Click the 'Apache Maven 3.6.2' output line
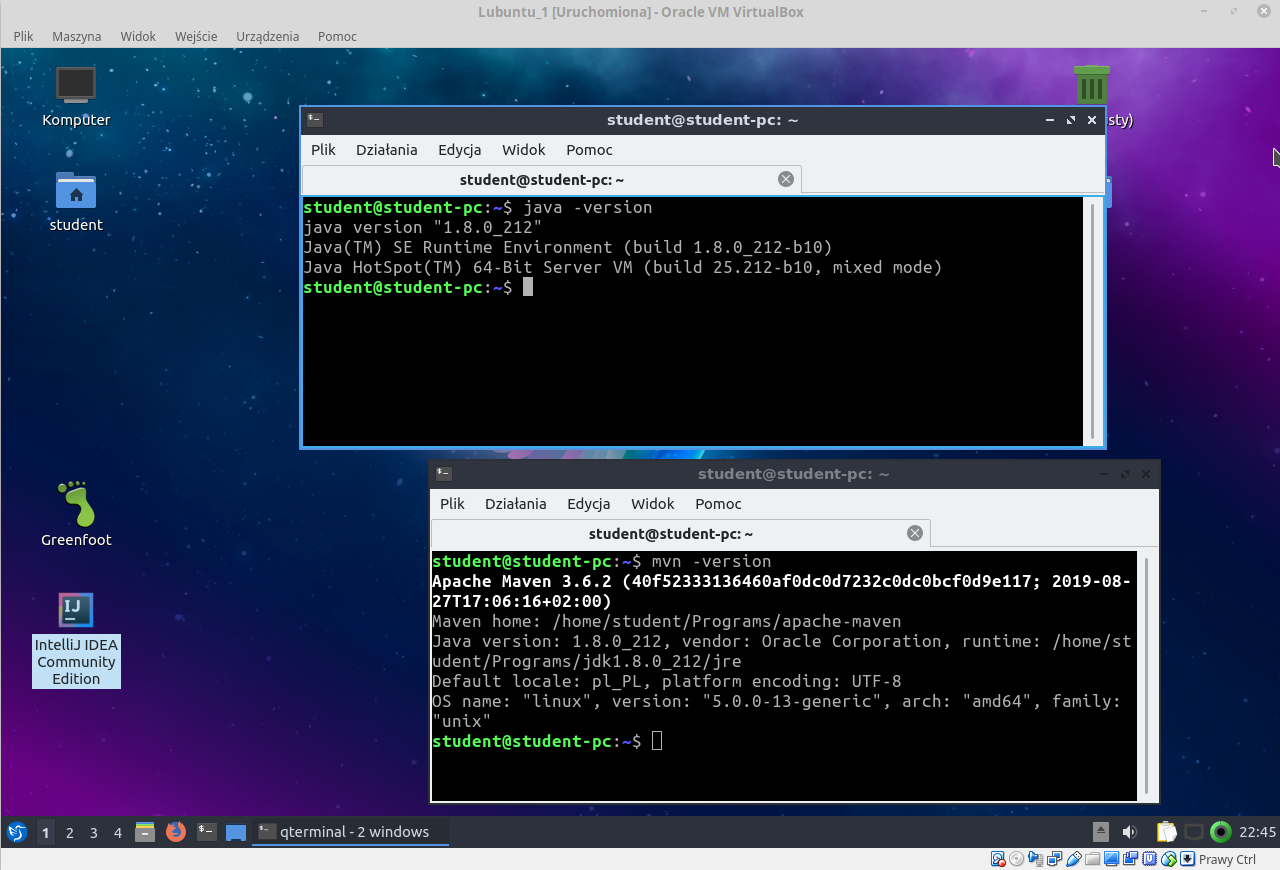Image resolution: width=1280 pixels, height=870 pixels. (781, 591)
